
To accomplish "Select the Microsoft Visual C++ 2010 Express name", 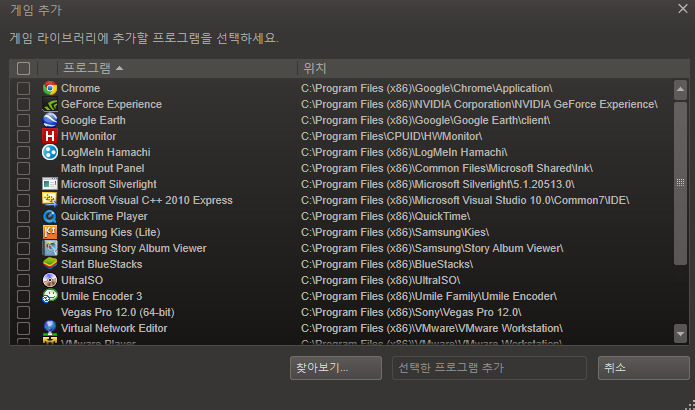I will 147,200.
